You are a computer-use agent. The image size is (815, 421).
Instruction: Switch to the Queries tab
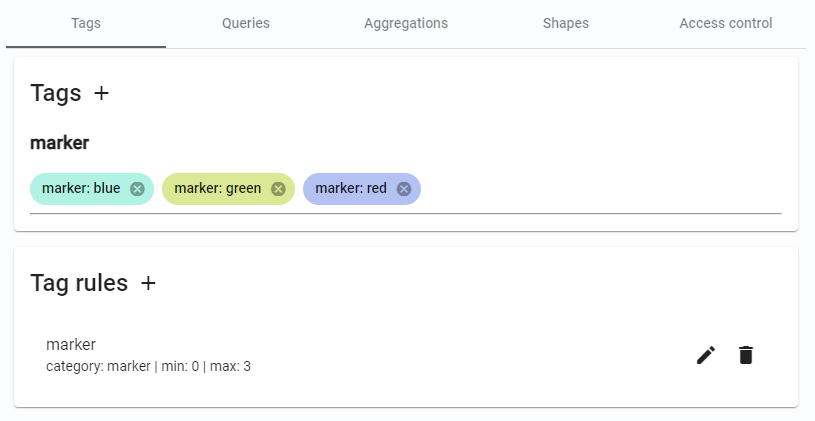coord(246,23)
